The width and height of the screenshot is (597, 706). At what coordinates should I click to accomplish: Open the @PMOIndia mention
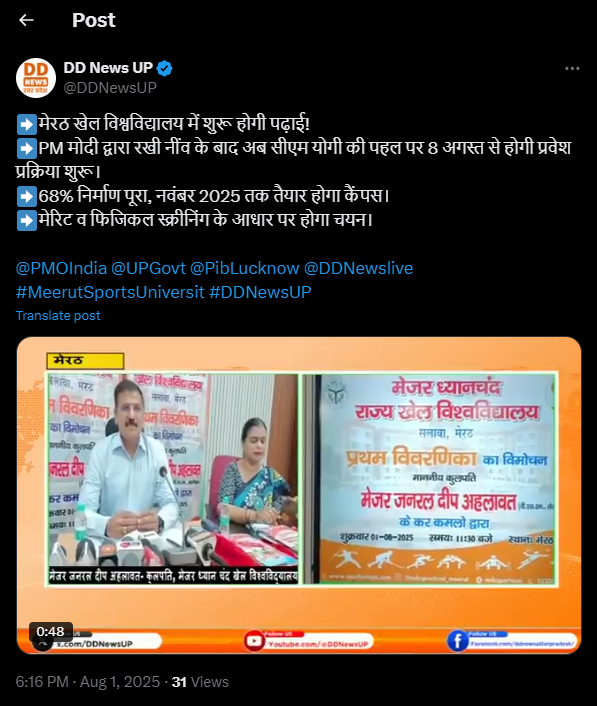[x=61, y=268]
